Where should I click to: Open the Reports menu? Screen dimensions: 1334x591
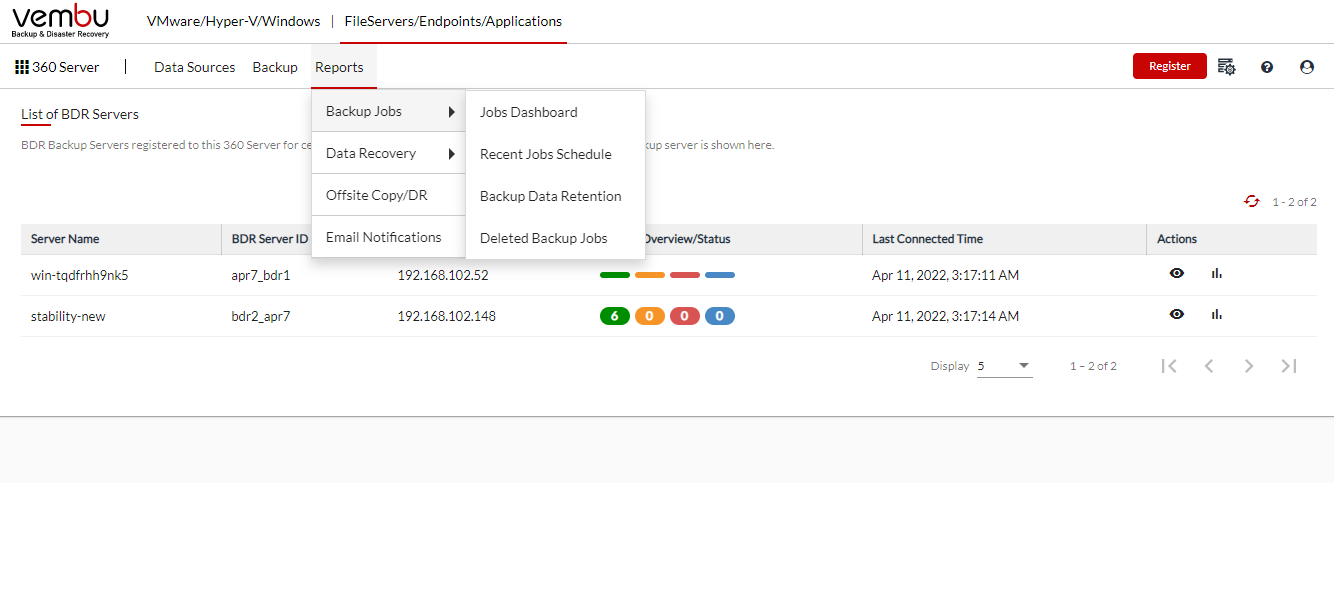pyautogui.click(x=339, y=67)
